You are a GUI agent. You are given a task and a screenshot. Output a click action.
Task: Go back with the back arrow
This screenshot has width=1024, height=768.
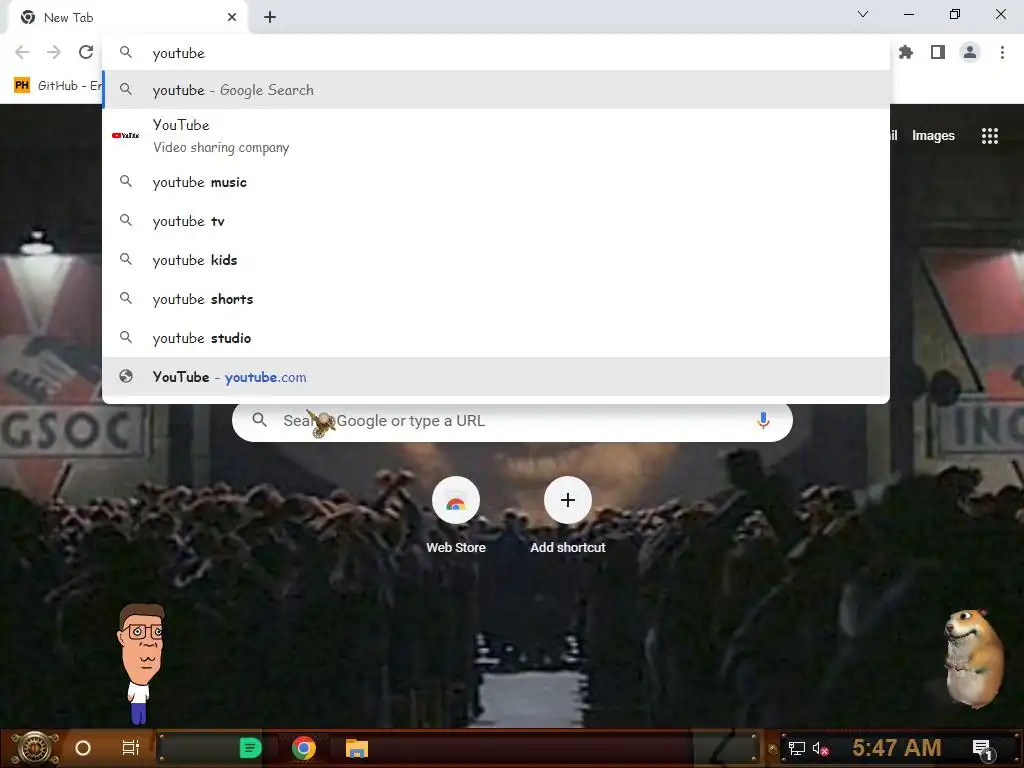(22, 52)
